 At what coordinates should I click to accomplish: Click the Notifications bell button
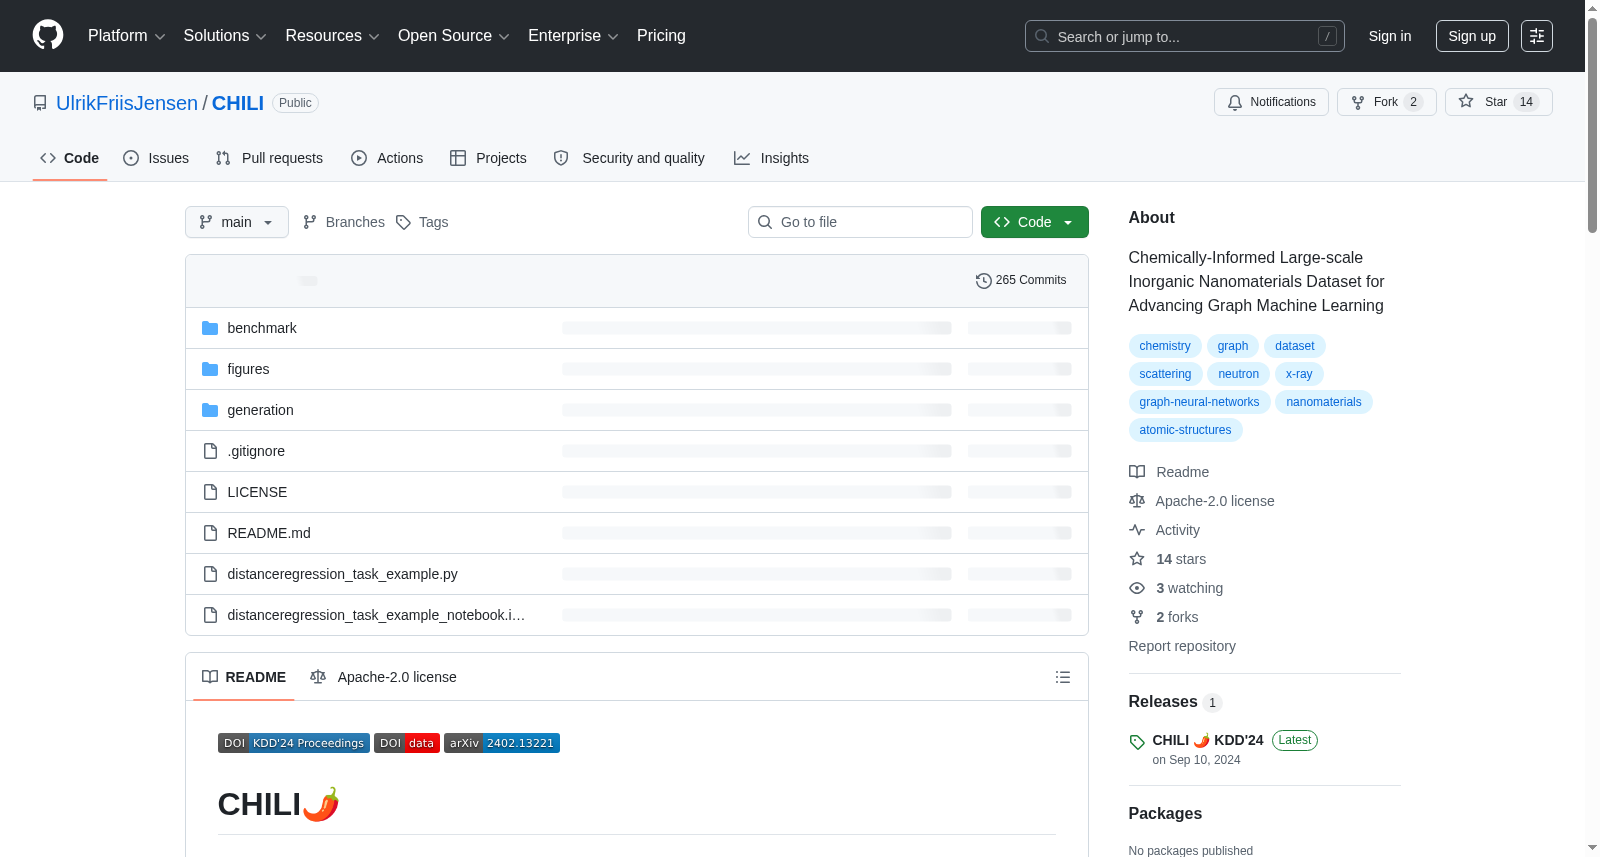(1271, 102)
